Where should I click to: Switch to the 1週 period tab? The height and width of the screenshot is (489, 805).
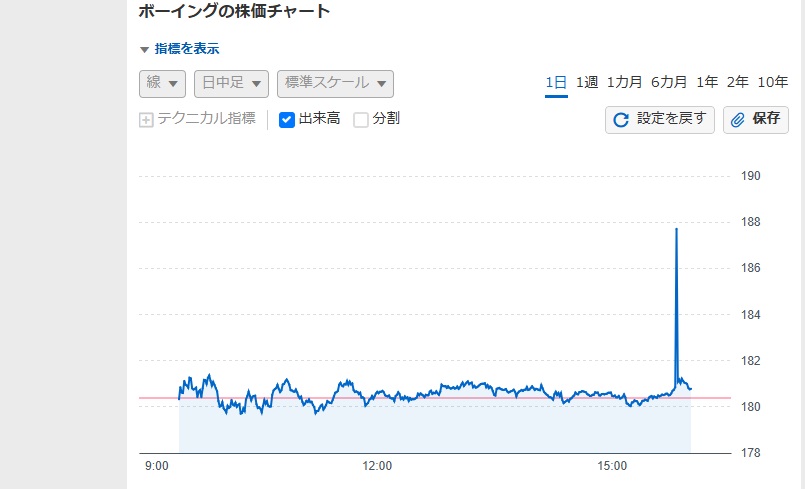click(x=587, y=82)
